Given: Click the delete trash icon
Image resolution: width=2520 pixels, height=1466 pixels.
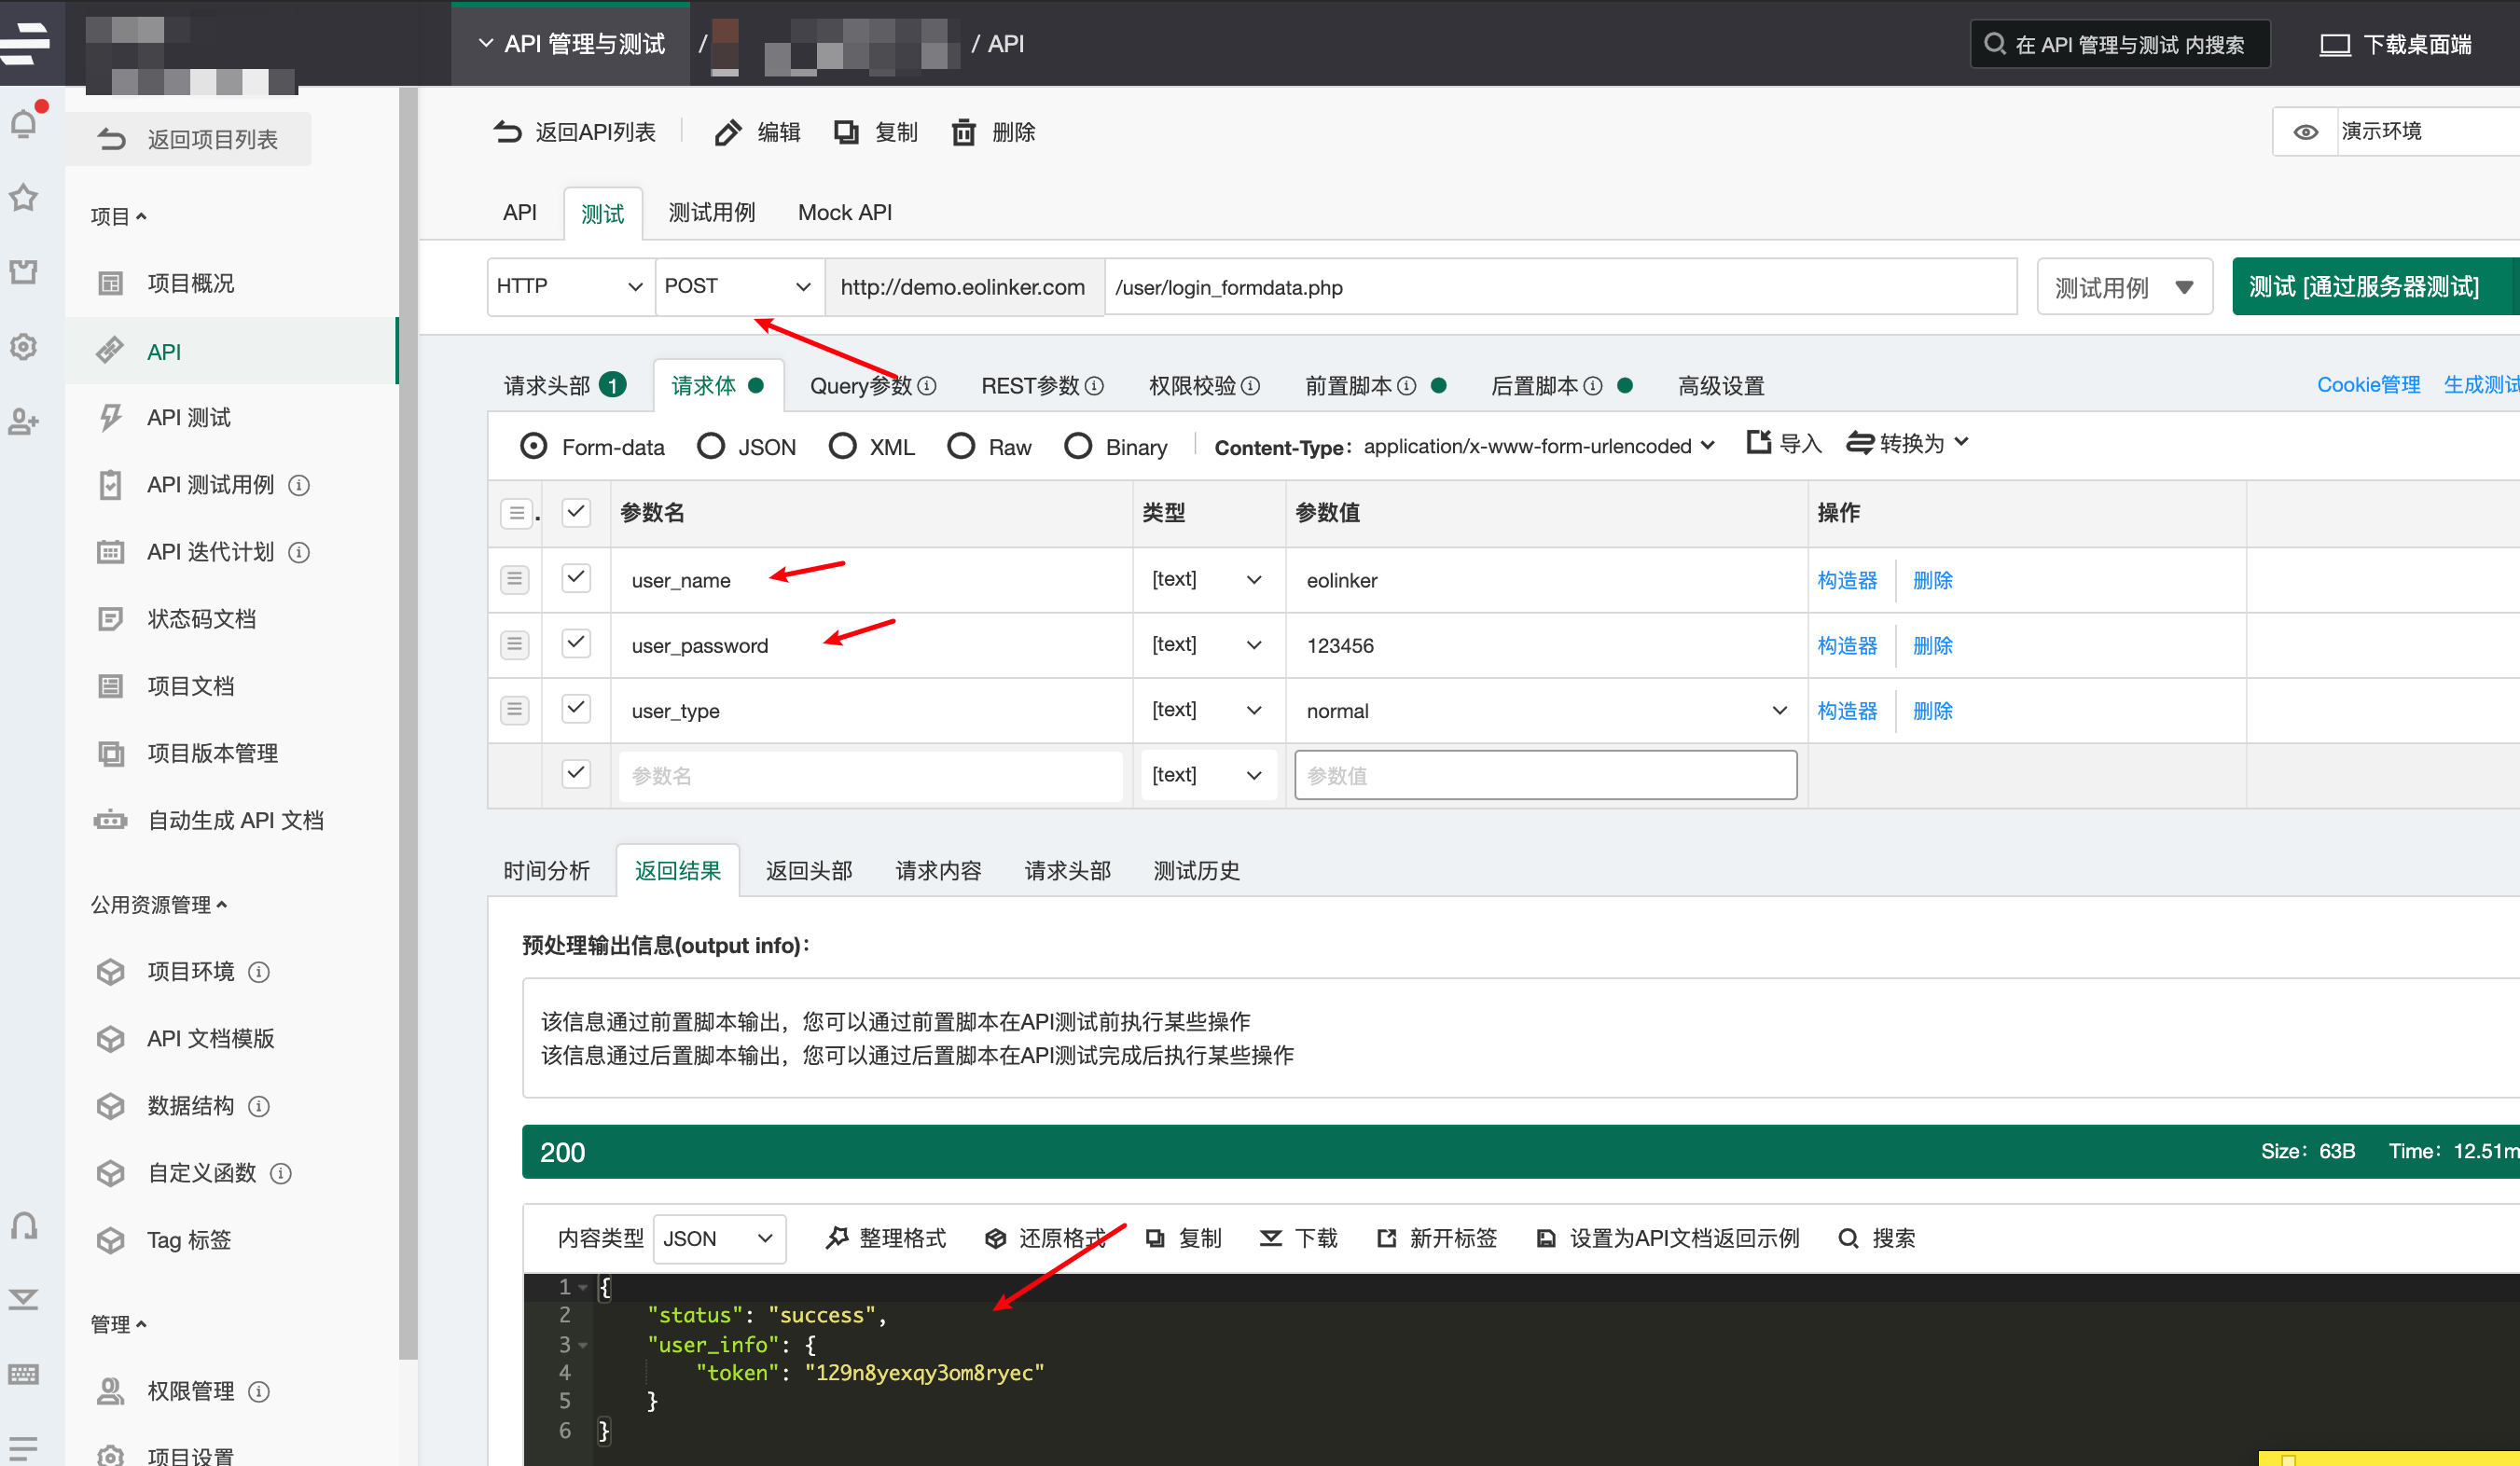Looking at the screenshot, I should [x=963, y=133].
